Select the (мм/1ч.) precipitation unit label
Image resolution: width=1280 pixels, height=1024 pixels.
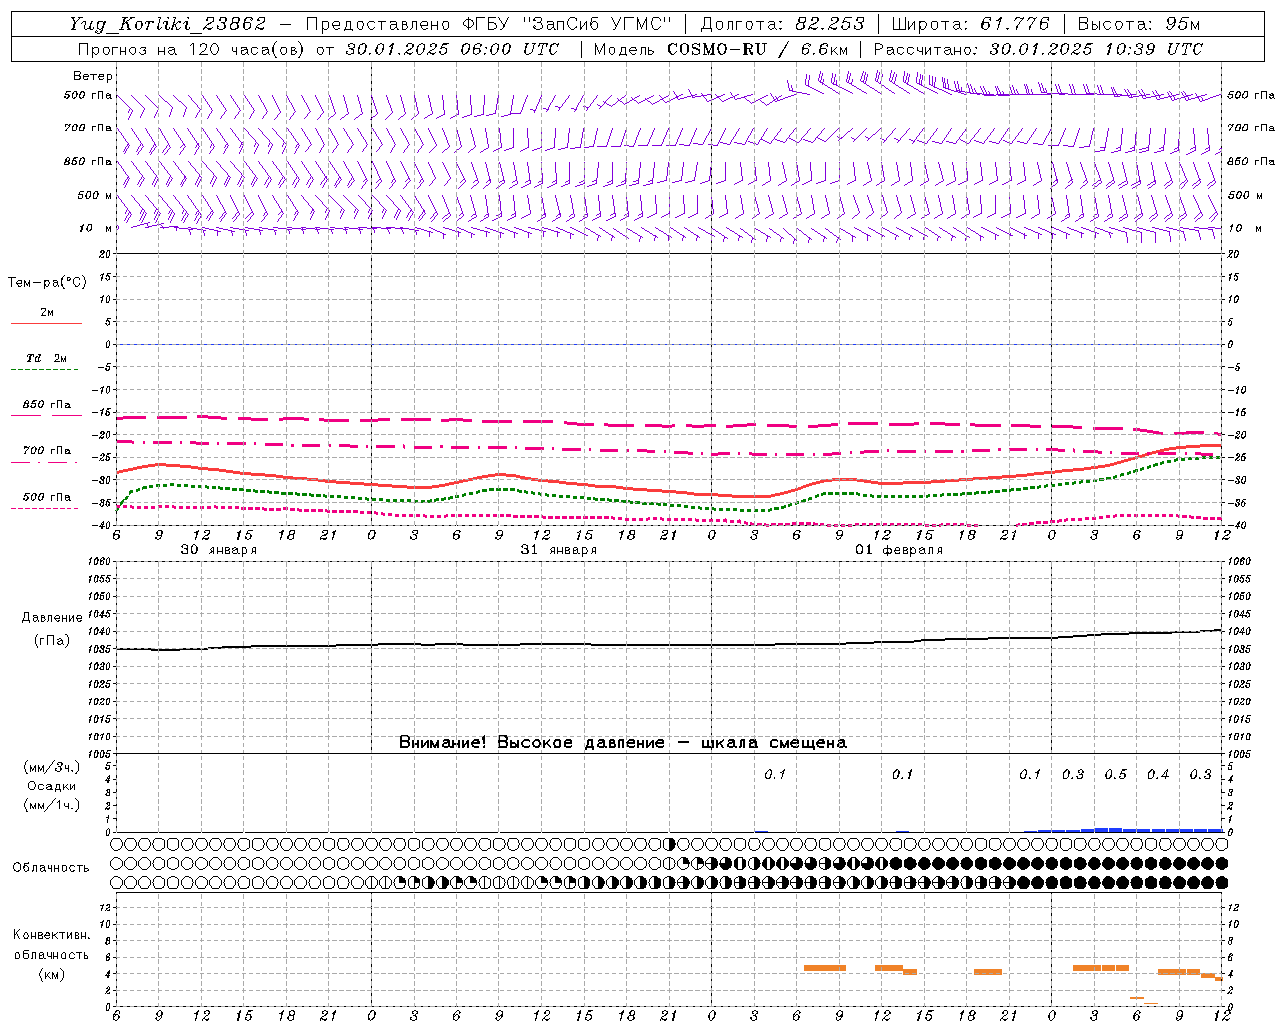click(52, 805)
